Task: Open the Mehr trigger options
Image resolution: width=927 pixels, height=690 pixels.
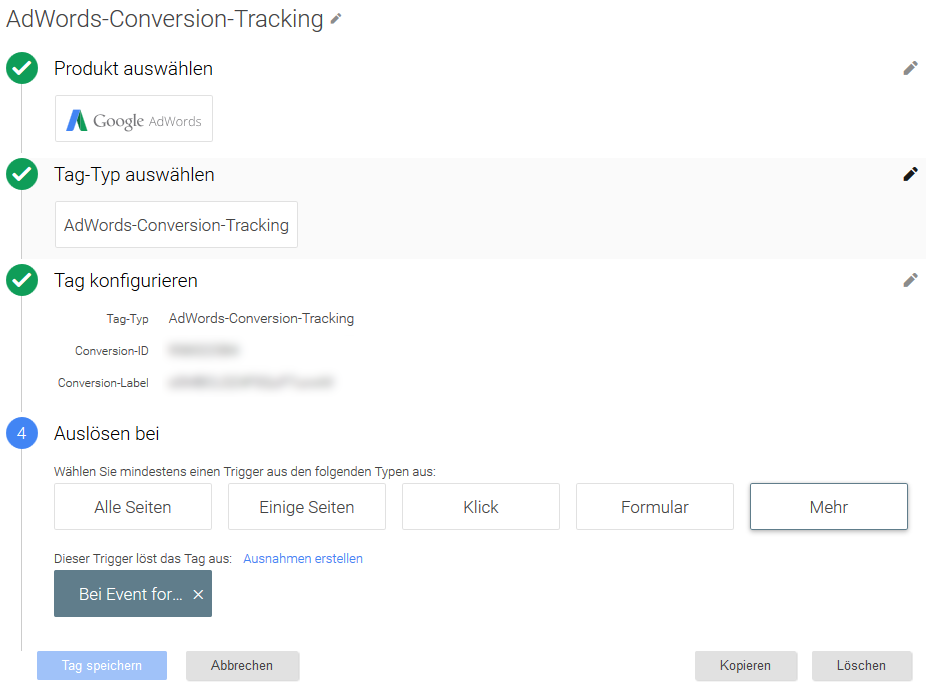Action: click(x=829, y=507)
